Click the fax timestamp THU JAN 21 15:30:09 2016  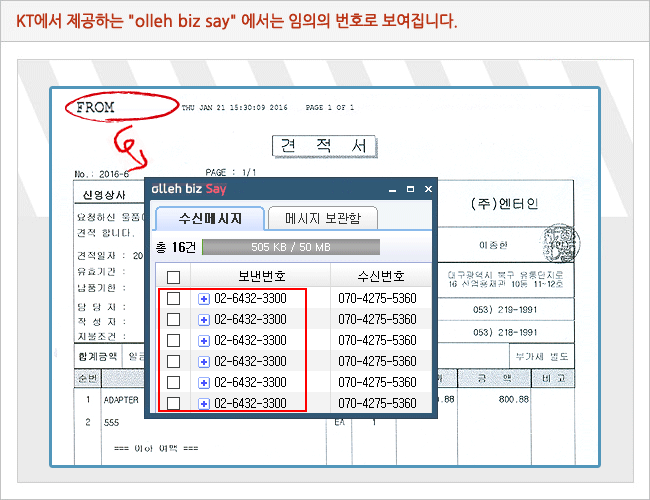click(x=235, y=108)
